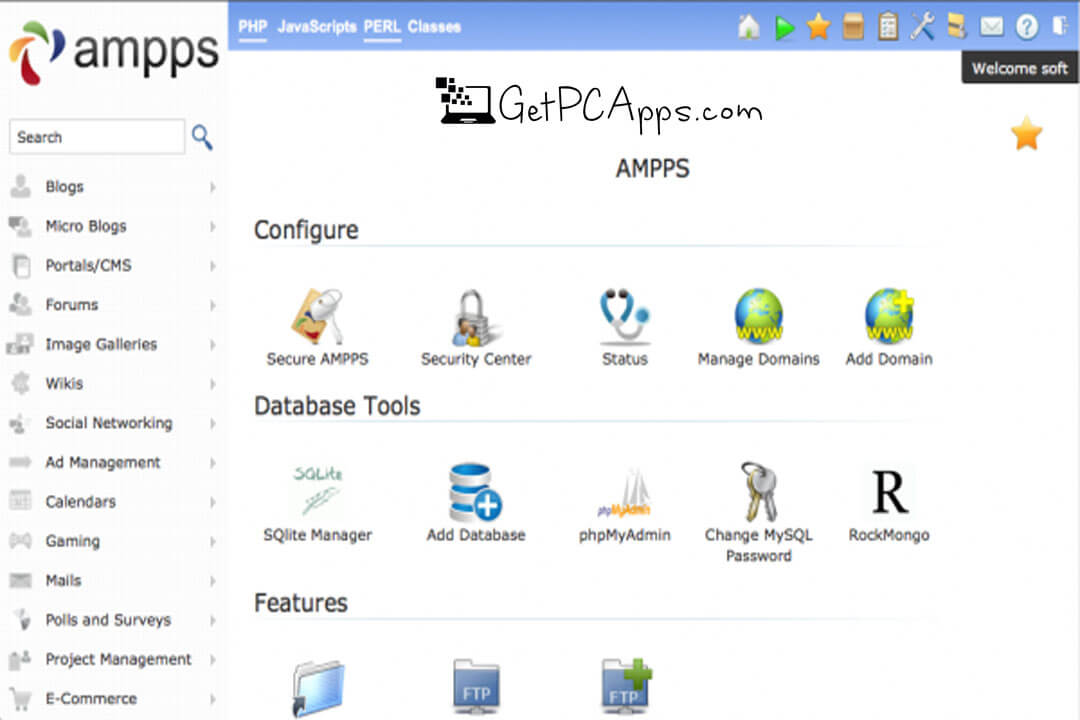Go to Home via house icon

click(x=749, y=27)
